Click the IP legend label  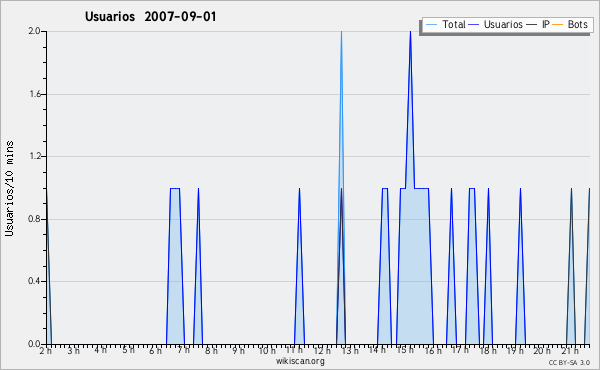[x=546, y=24]
